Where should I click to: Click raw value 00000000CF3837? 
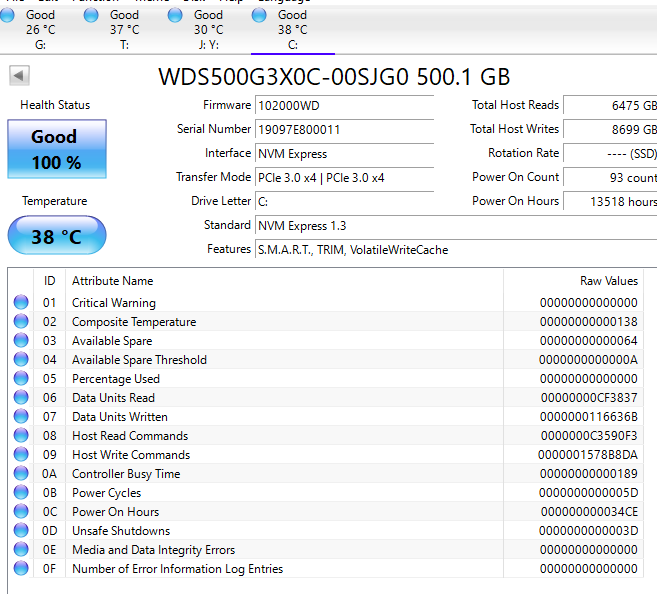589,398
